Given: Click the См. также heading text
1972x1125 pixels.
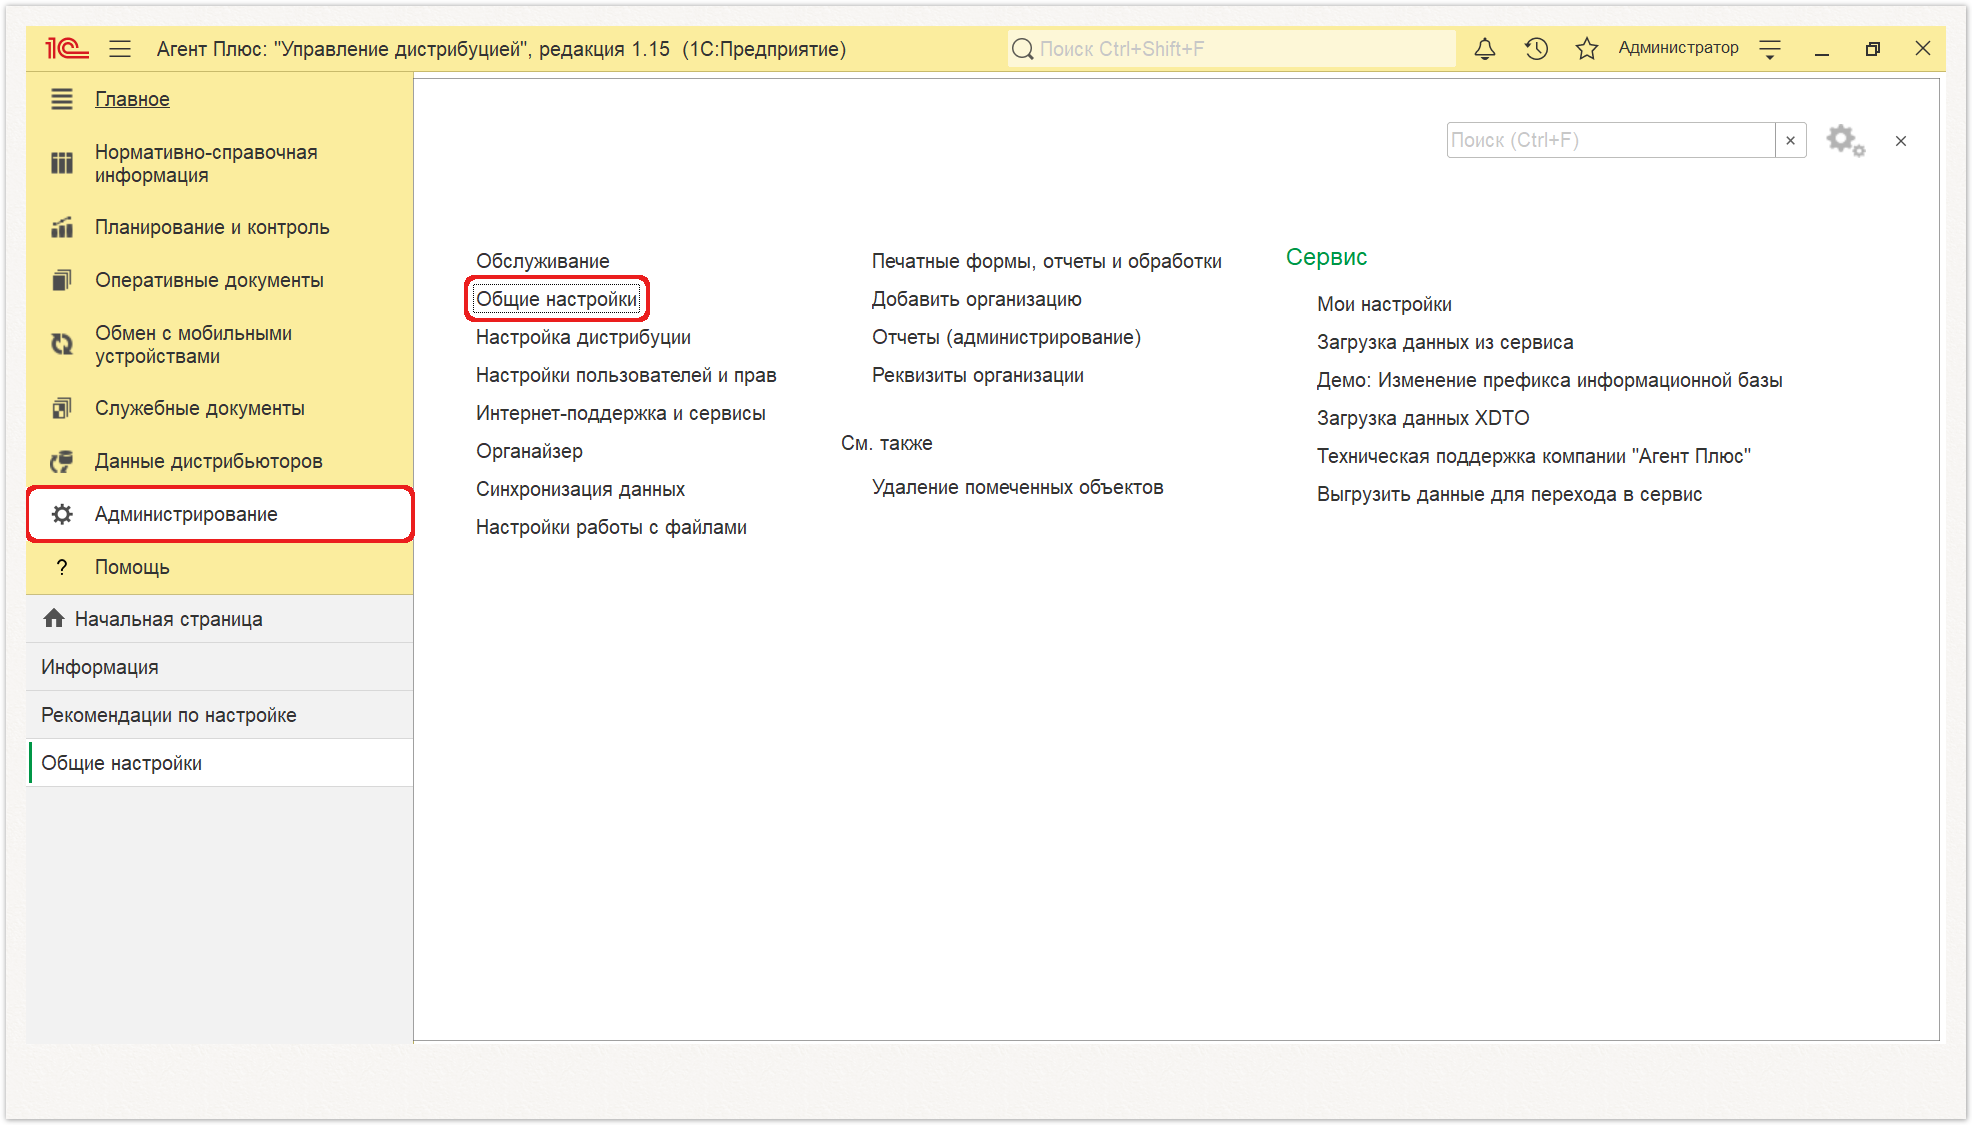Looking at the screenshot, I should click(886, 443).
